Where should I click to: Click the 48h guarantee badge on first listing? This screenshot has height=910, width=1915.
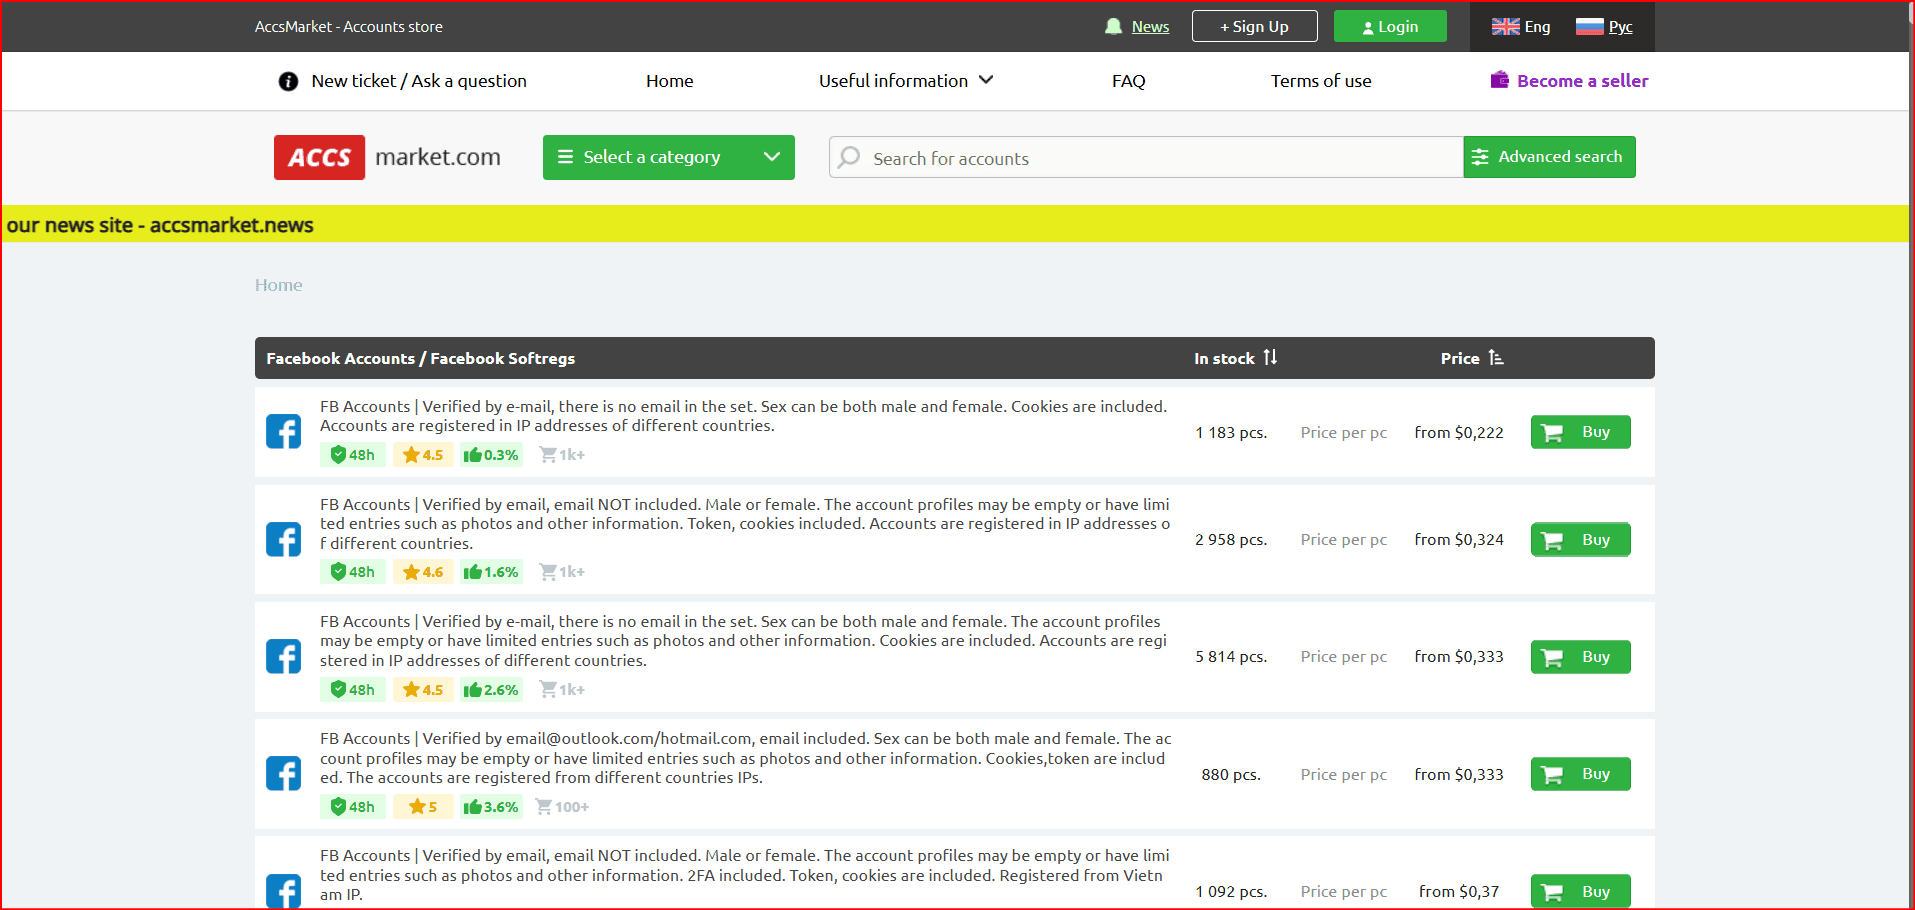click(352, 455)
